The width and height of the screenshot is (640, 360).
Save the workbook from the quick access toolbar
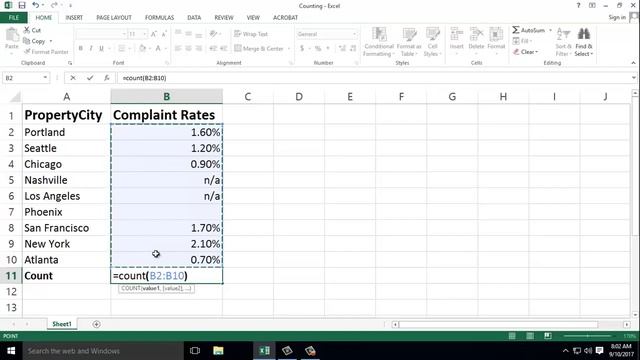(22, 5)
